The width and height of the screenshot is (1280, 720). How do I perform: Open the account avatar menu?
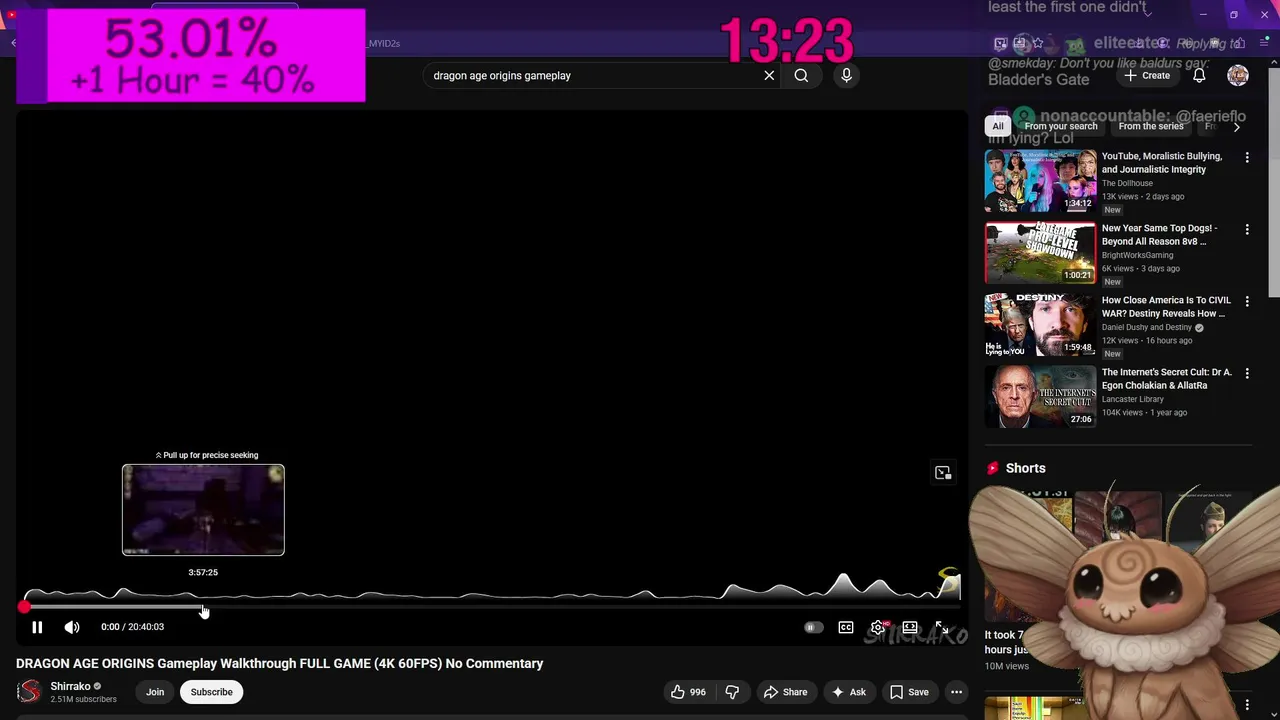pyautogui.click(x=1238, y=75)
